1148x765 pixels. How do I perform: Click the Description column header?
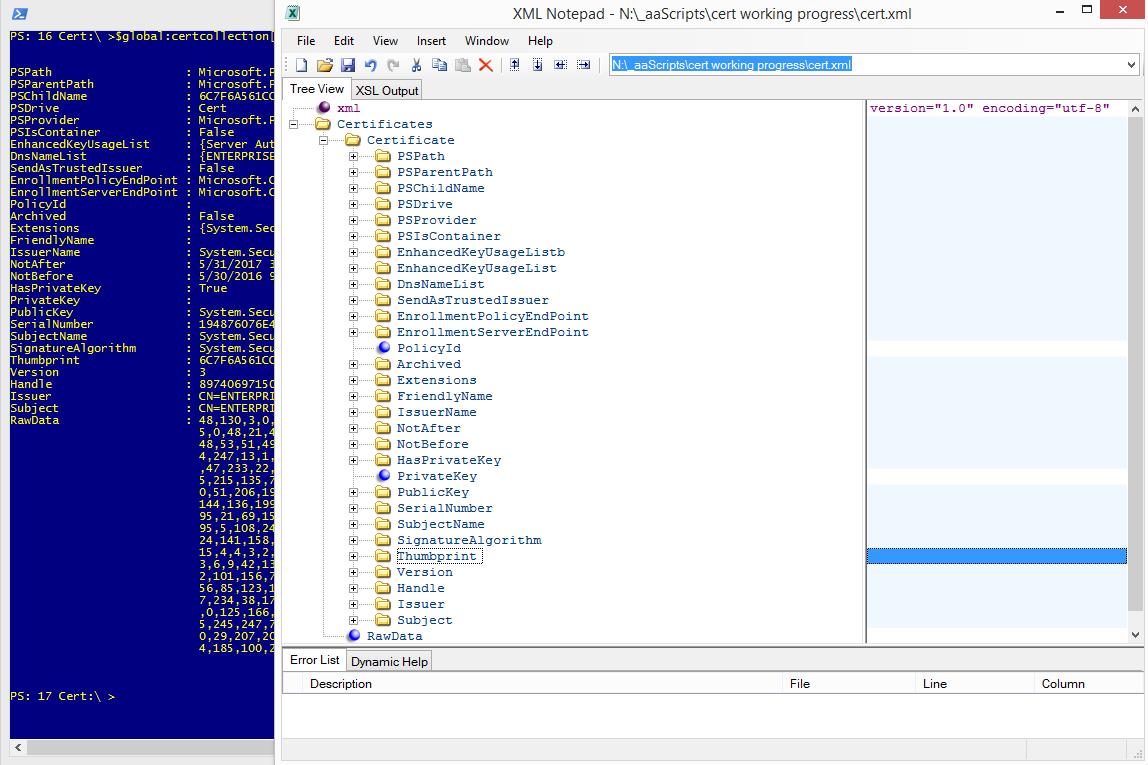coord(340,684)
